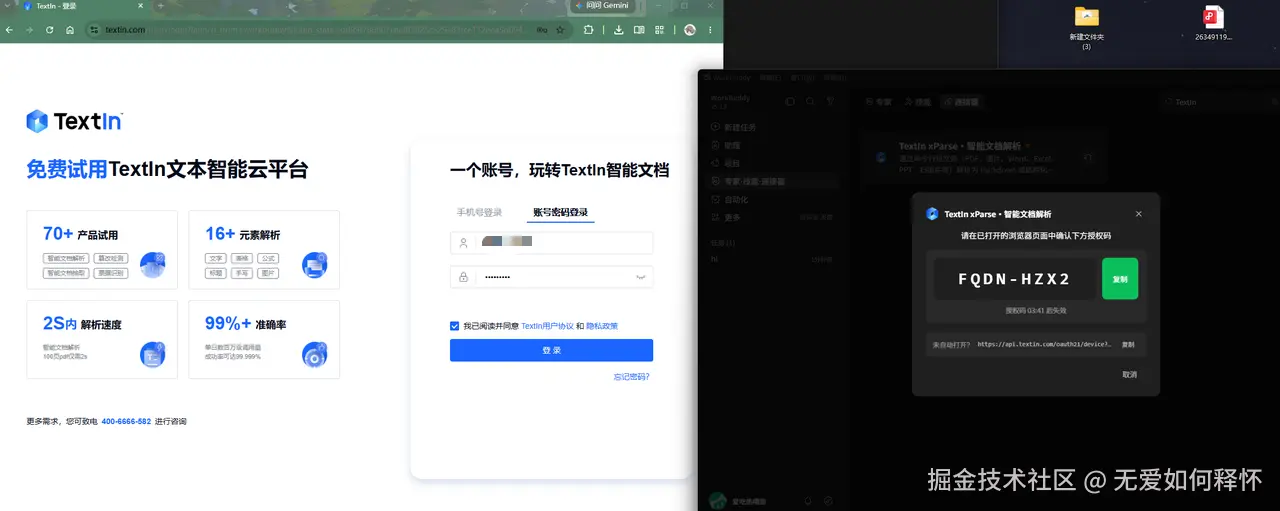Click the TextIn logo
This screenshot has width=1280, height=511.
[75, 121]
